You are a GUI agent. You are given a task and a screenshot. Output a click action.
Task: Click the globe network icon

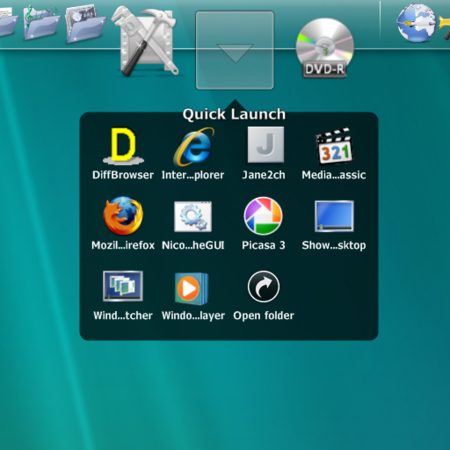point(416,23)
